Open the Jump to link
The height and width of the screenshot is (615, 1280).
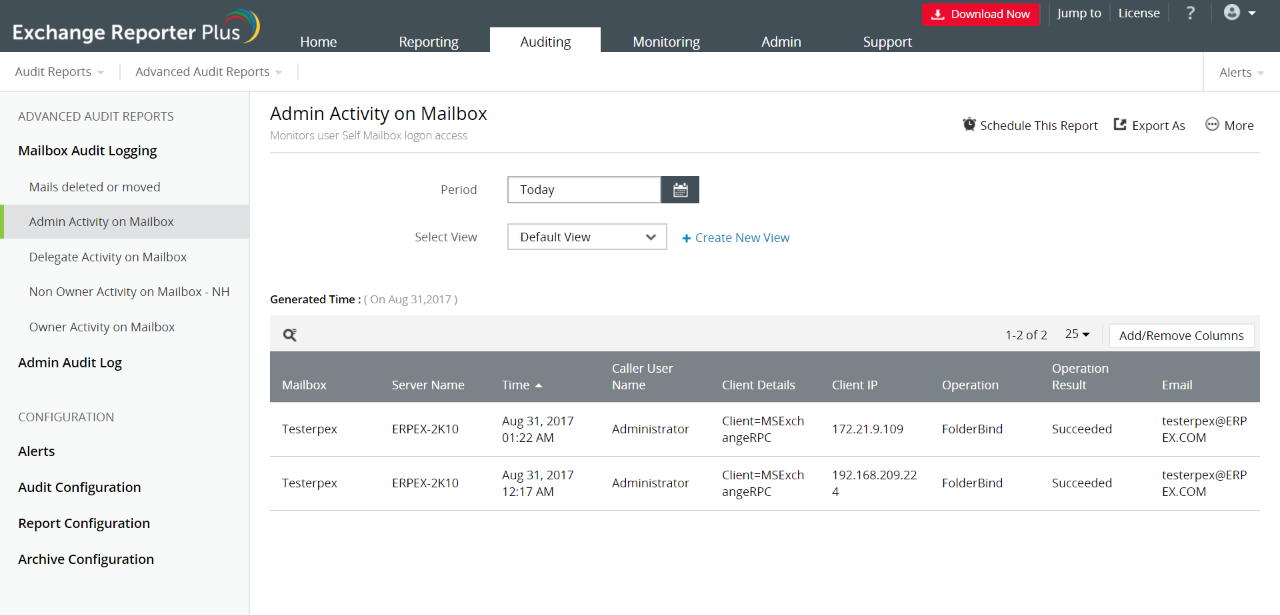coord(1079,13)
